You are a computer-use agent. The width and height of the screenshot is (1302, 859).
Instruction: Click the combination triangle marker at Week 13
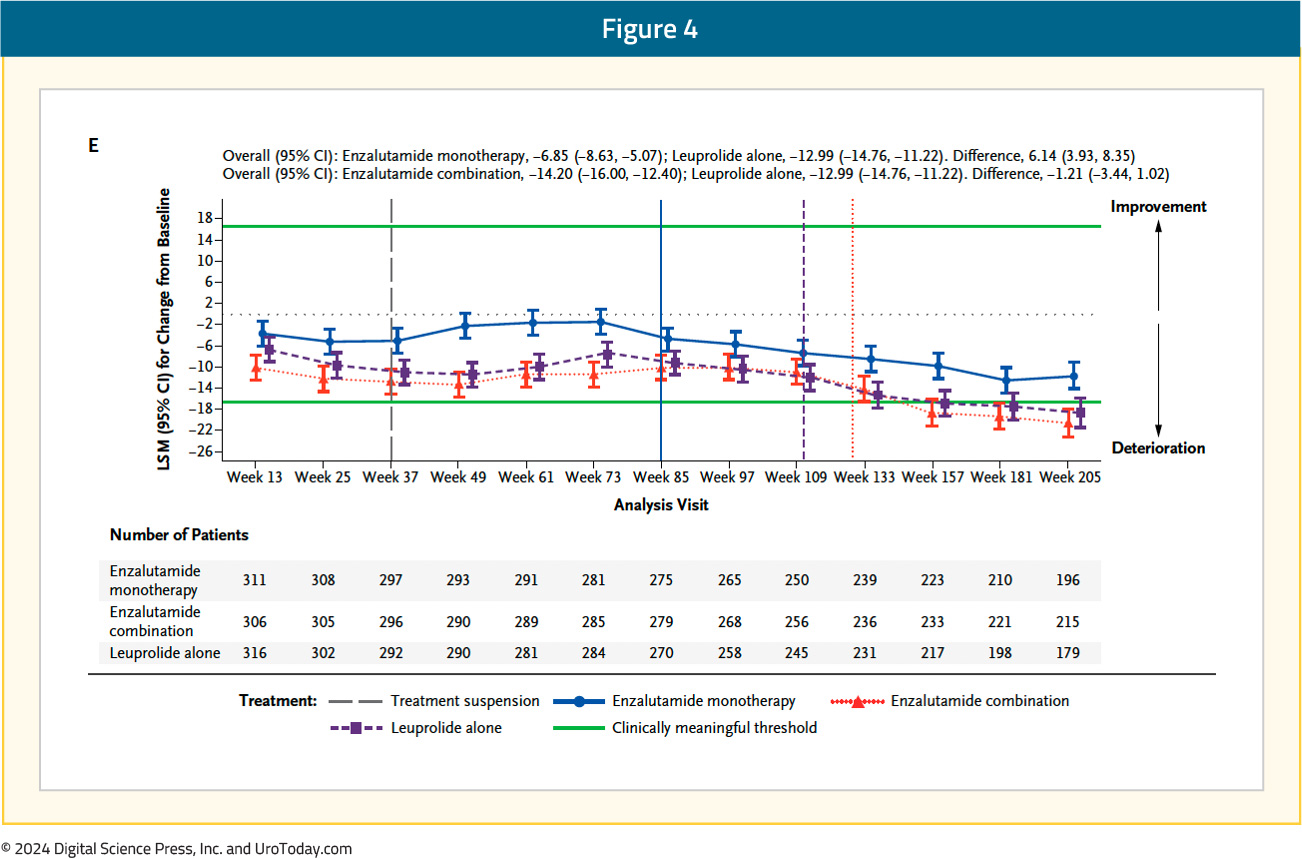click(x=255, y=368)
